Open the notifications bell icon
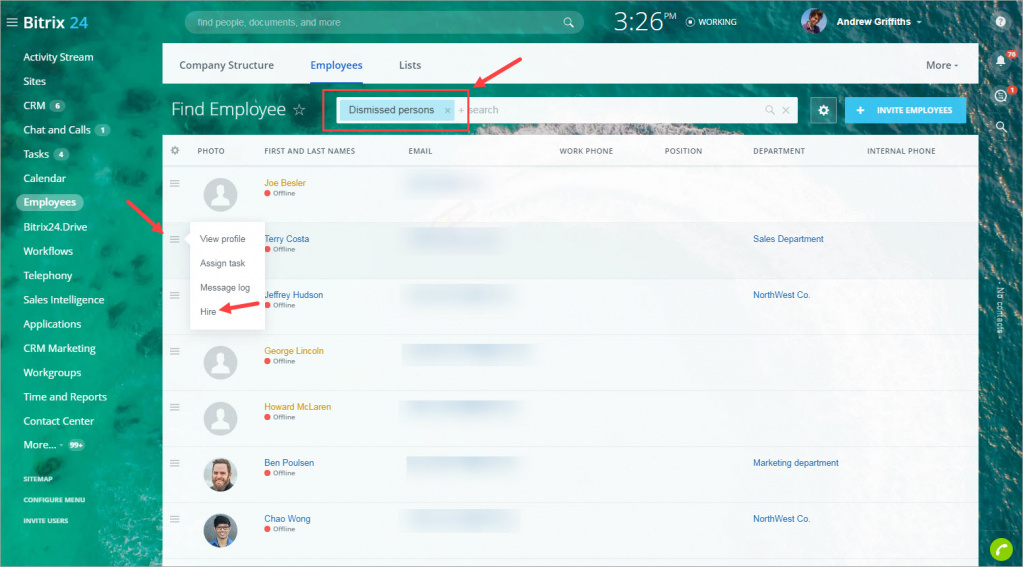The height and width of the screenshot is (567, 1023). coord(1000,61)
